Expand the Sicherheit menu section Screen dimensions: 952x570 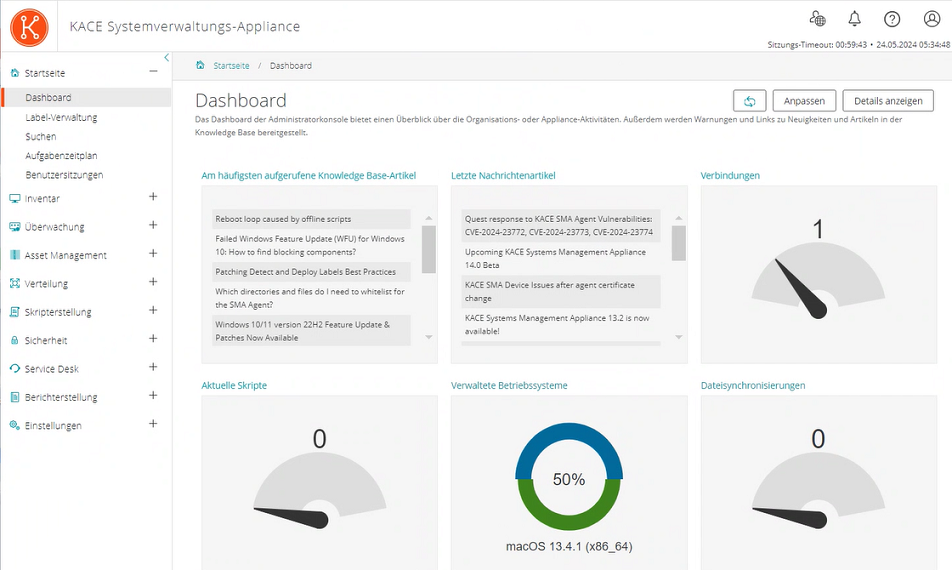[153, 339]
